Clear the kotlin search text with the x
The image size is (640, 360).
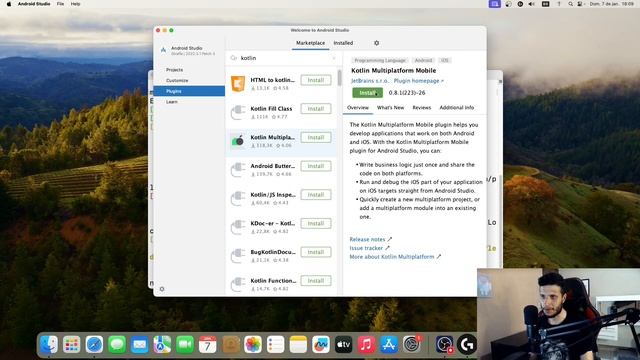coord(334,58)
